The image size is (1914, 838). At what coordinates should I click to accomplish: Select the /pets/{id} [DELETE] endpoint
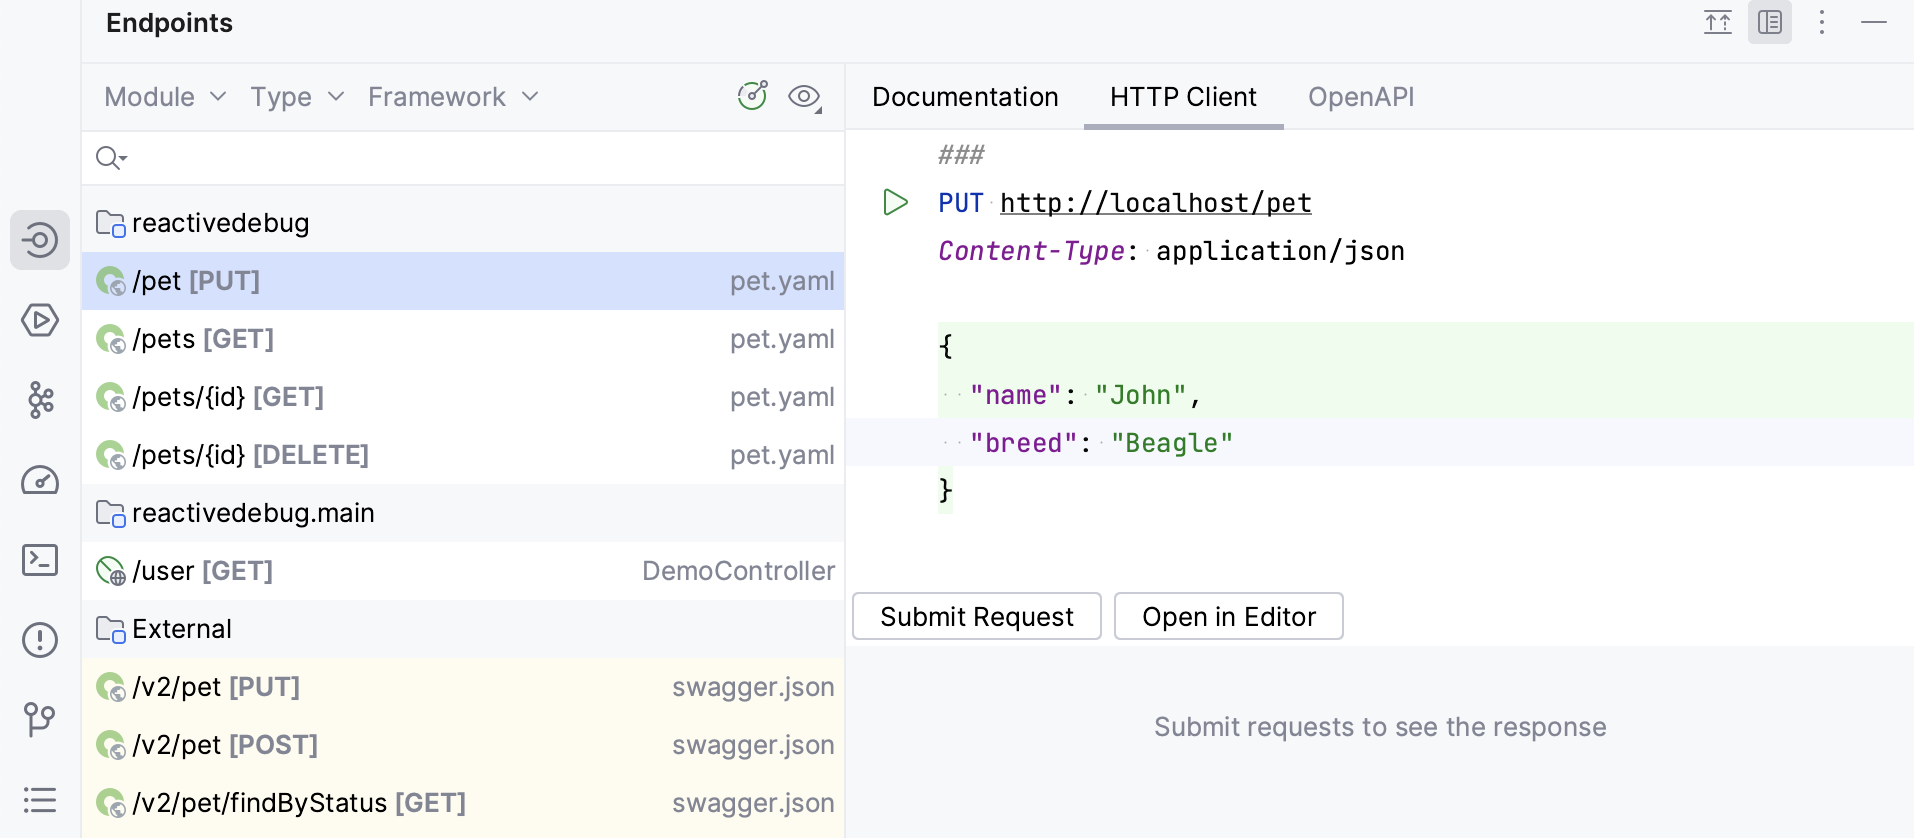[250, 455]
